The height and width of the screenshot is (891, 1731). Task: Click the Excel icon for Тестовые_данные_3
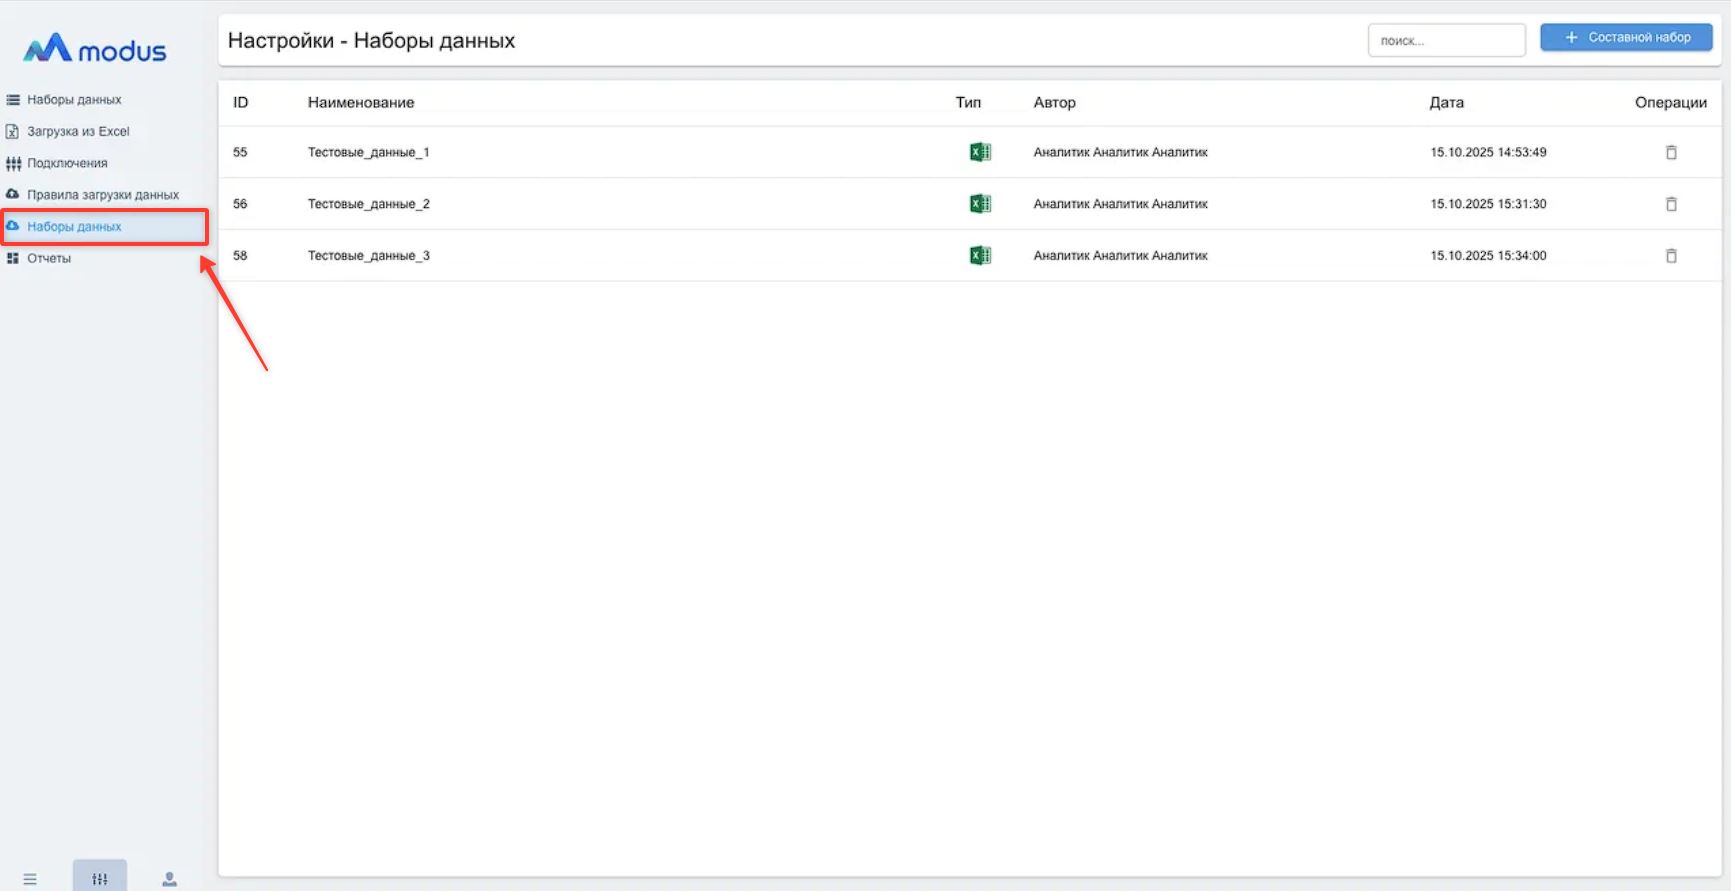(980, 256)
